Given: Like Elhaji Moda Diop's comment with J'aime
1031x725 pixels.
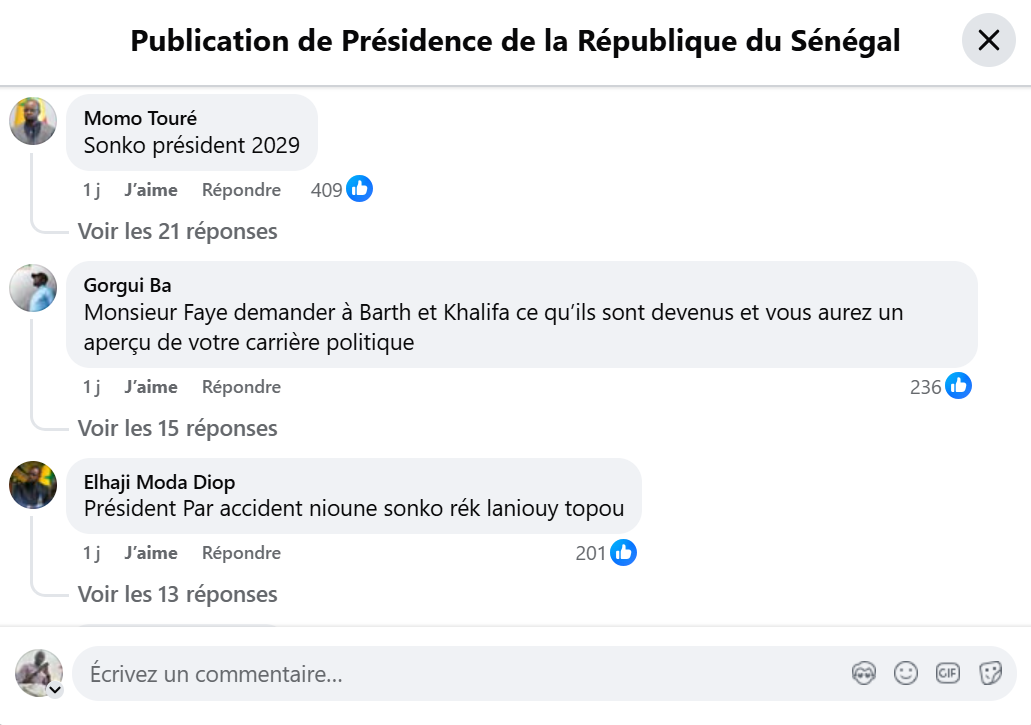Looking at the screenshot, I should pyautogui.click(x=151, y=553).
